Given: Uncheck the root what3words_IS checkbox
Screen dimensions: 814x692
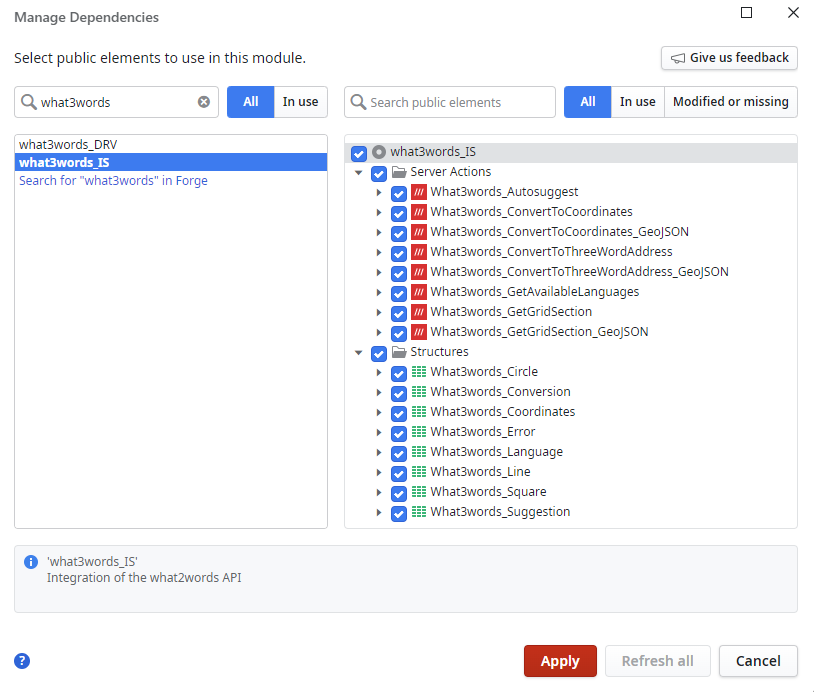Looking at the screenshot, I should click(359, 153).
